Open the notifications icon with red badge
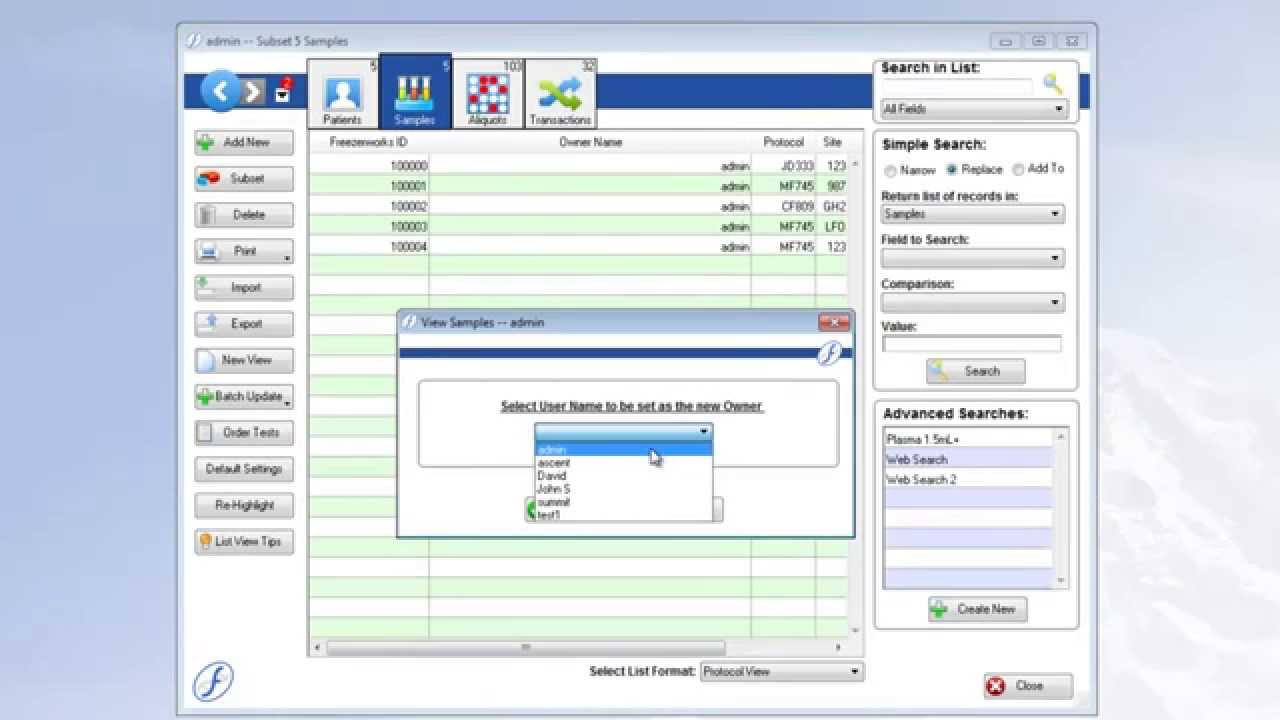The height and width of the screenshot is (720, 1280). tap(283, 91)
